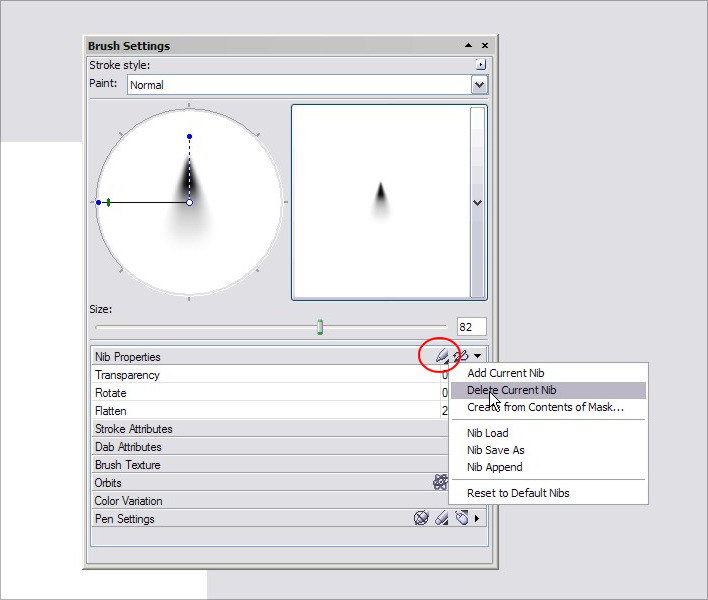Image resolution: width=708 pixels, height=600 pixels.
Task: Click the nib options pen icon
Action: 442,356
